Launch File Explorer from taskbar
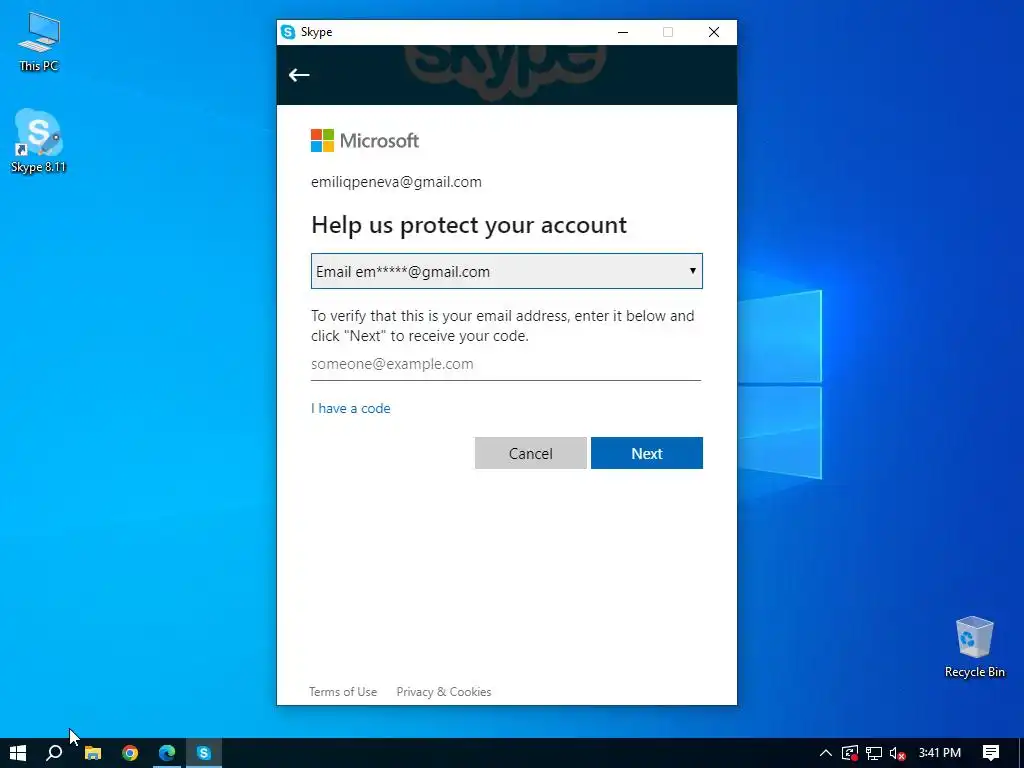The image size is (1024, 768). tap(93, 753)
